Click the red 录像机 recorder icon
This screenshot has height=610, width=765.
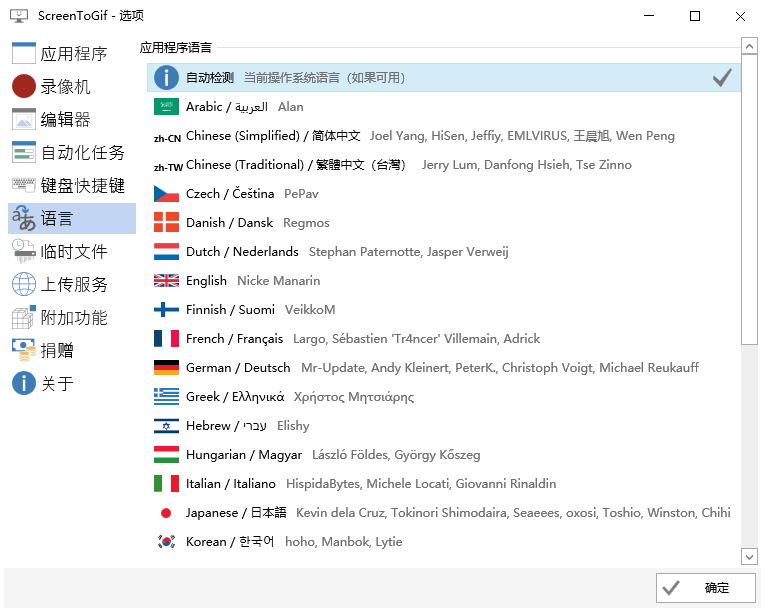coord(23,86)
